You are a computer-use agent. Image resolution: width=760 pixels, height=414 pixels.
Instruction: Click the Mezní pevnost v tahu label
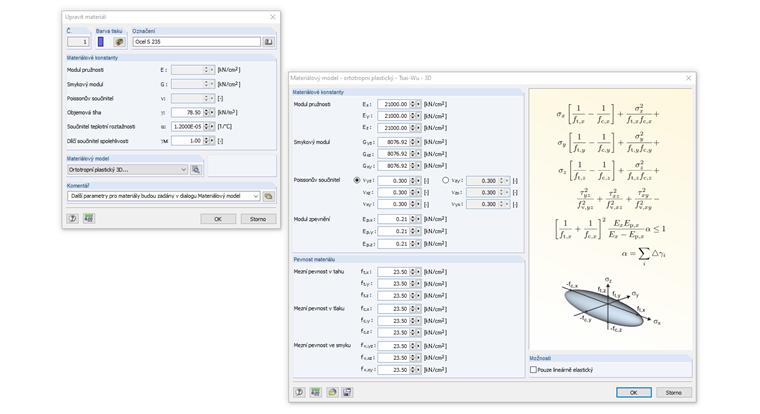[319, 272]
